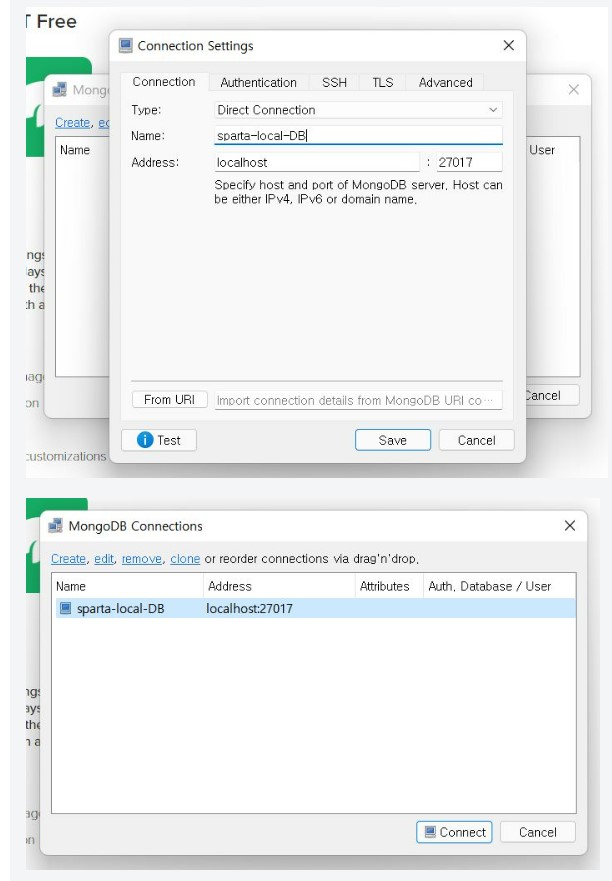This screenshot has width=612, height=881.
Task: Click the Name field containing sparta-local-DB
Action: [358, 135]
